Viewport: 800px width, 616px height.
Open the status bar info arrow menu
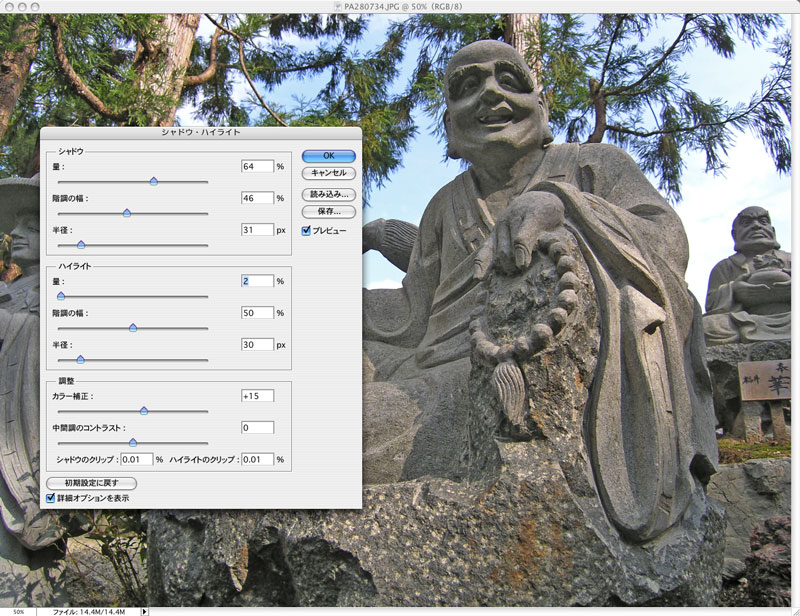[144, 610]
